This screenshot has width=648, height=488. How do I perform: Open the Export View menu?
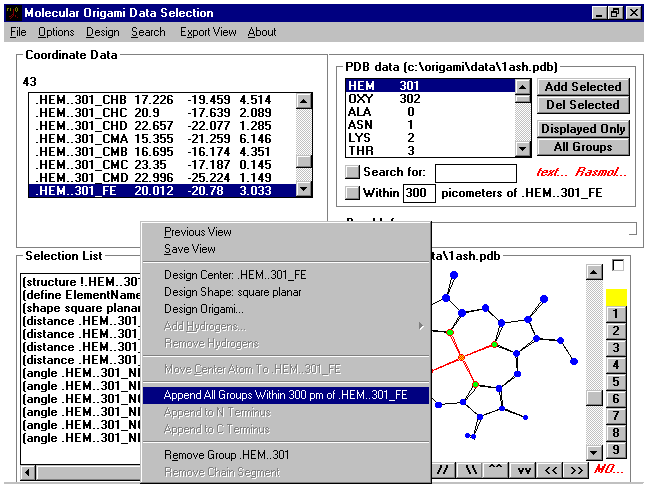208,32
